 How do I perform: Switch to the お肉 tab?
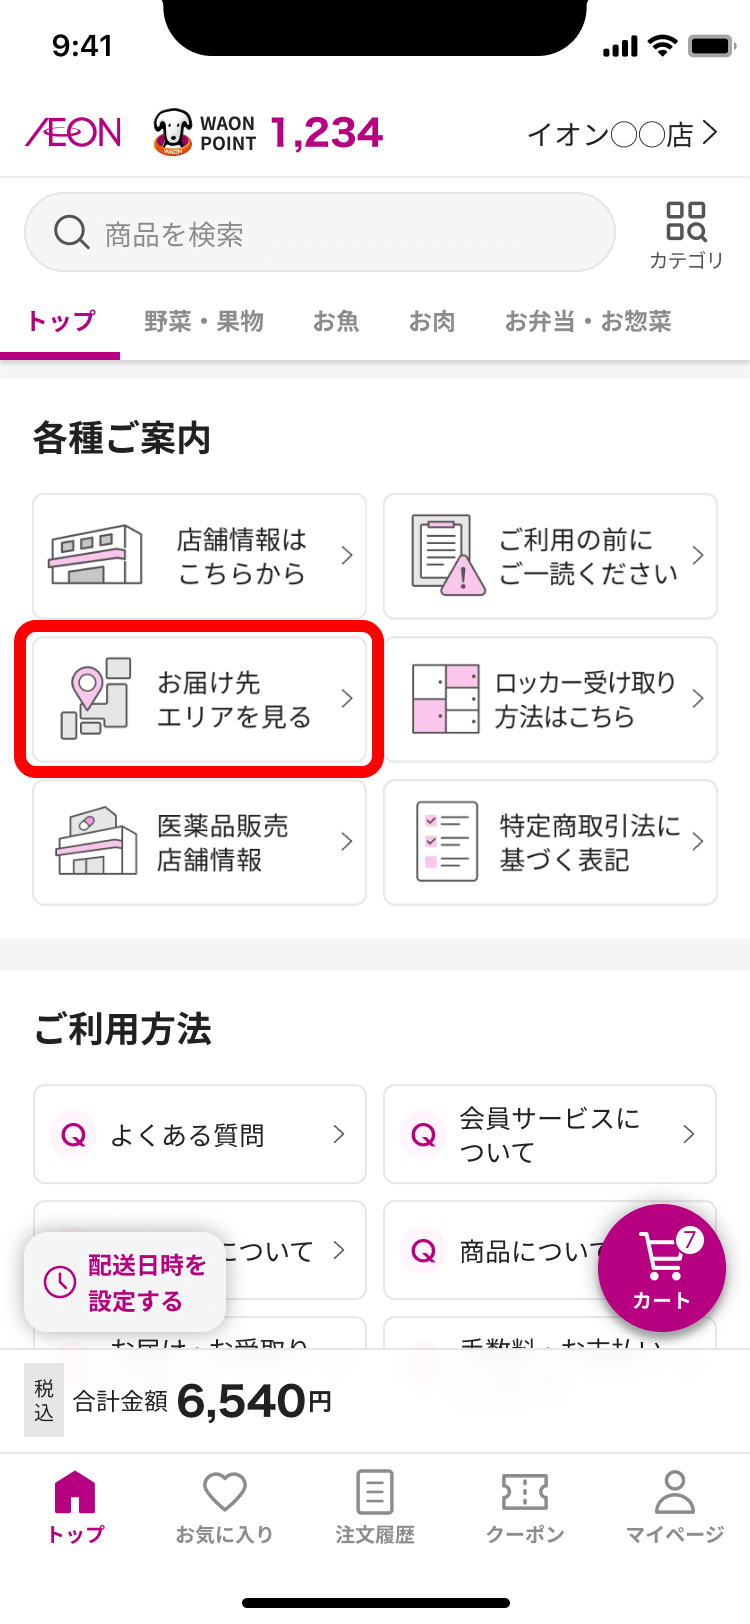click(x=432, y=321)
